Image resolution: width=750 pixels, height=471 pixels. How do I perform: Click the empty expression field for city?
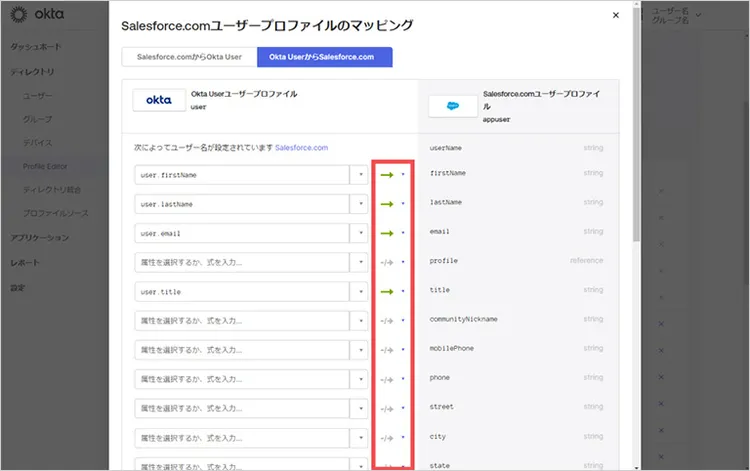click(x=242, y=438)
